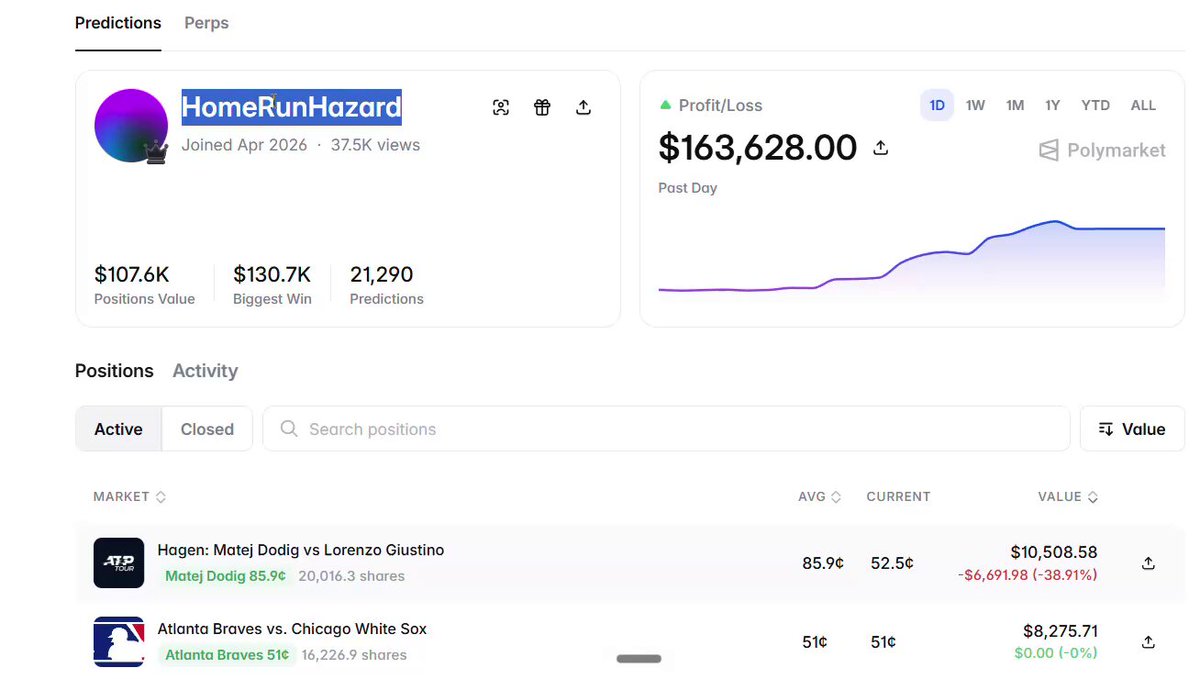Click the Search positions field
1200x679 pixels.
[x=666, y=429]
